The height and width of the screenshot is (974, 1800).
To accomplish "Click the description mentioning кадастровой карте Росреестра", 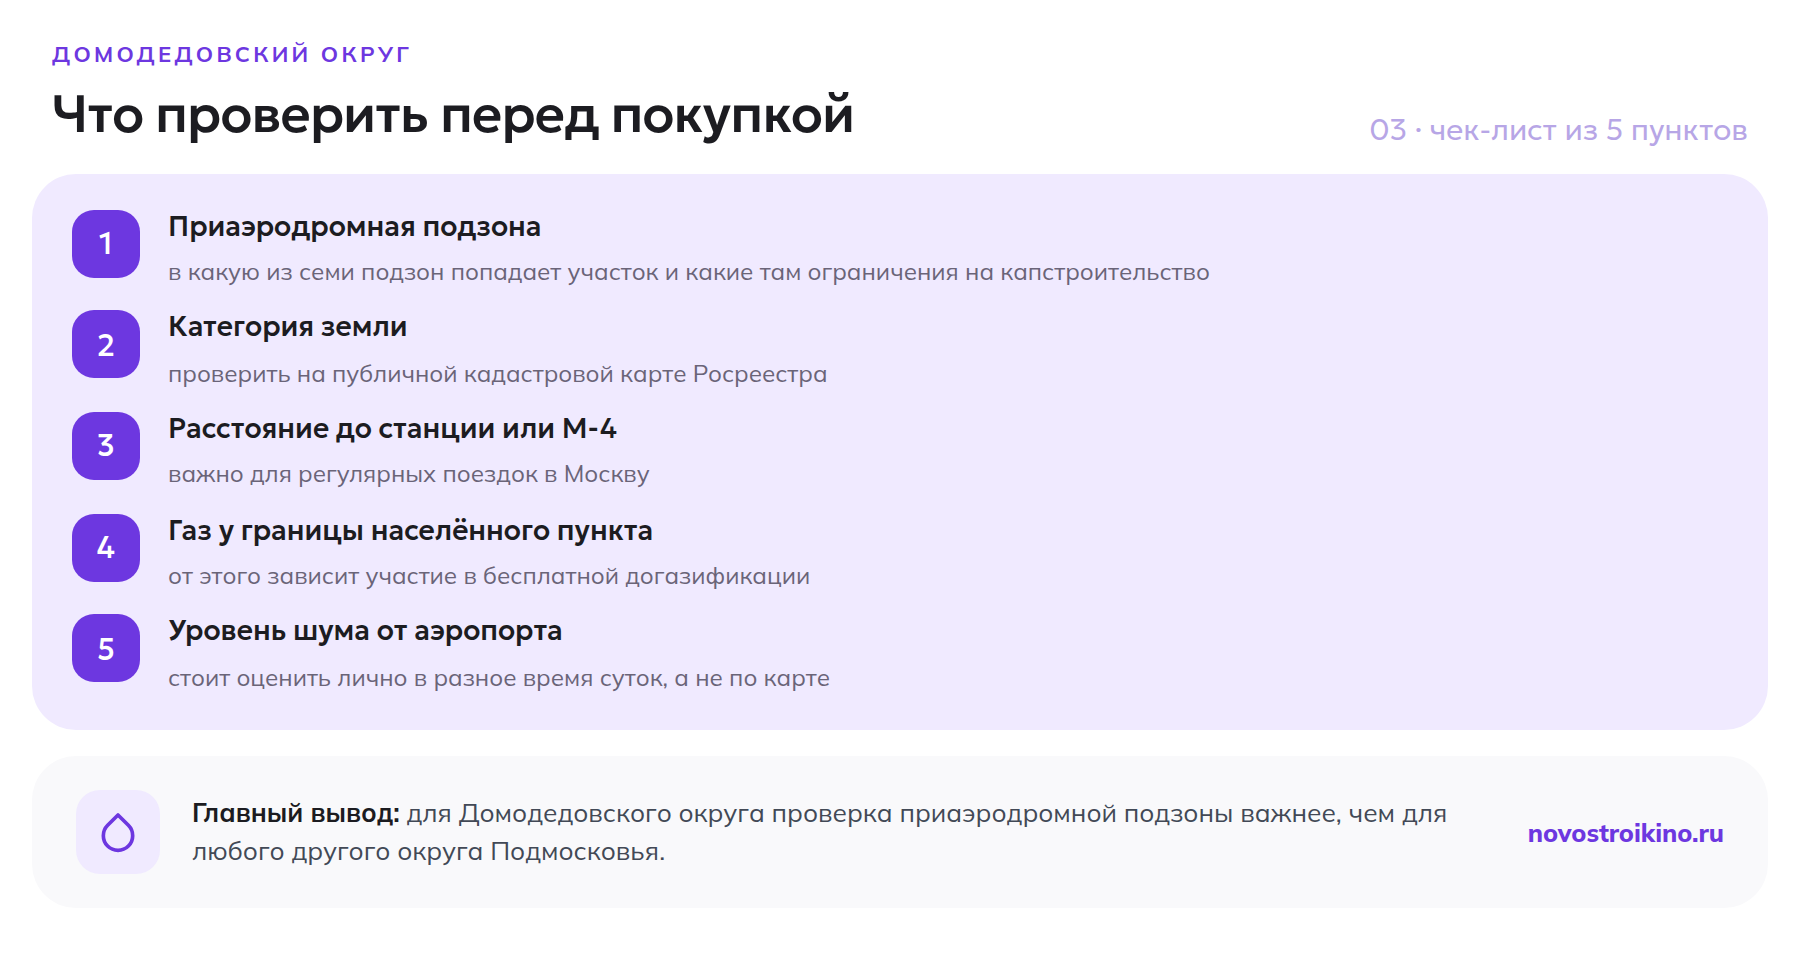I will [497, 374].
